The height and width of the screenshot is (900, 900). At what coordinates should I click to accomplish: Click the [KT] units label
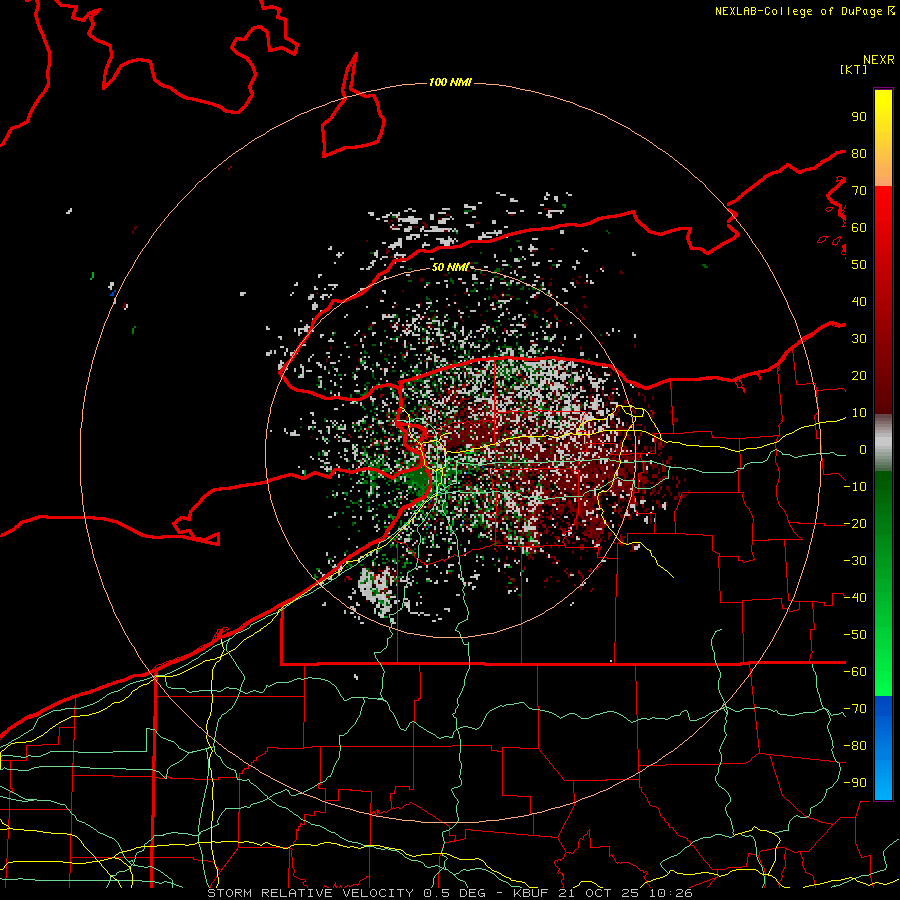point(854,69)
